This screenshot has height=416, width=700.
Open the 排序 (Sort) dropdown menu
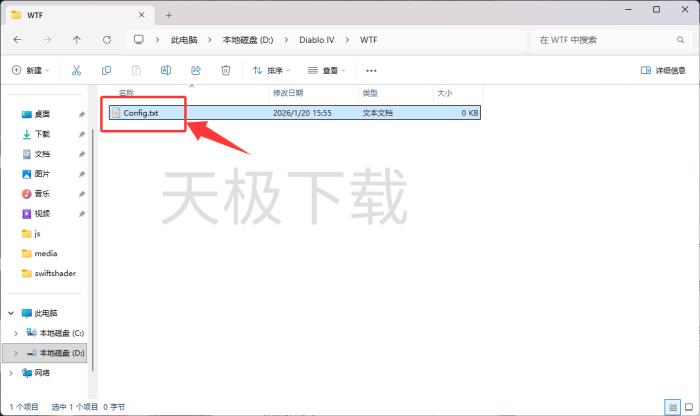coord(271,71)
